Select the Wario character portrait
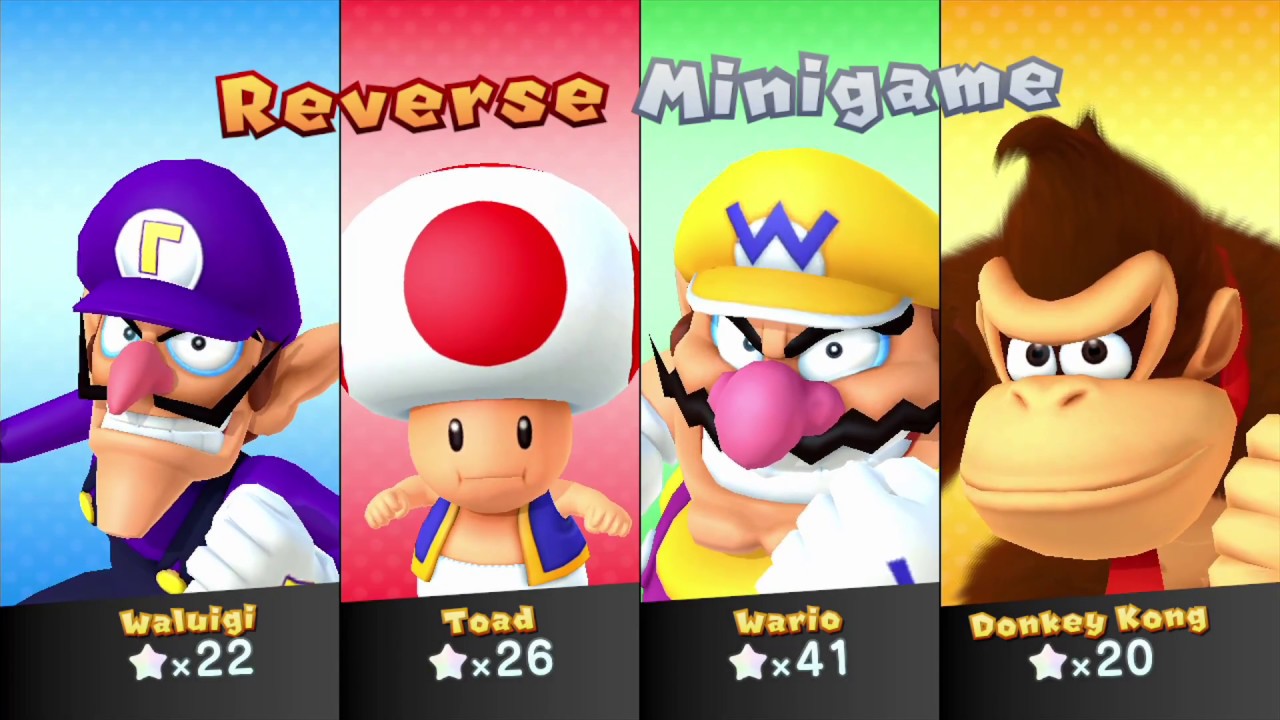 pyautogui.click(x=790, y=300)
